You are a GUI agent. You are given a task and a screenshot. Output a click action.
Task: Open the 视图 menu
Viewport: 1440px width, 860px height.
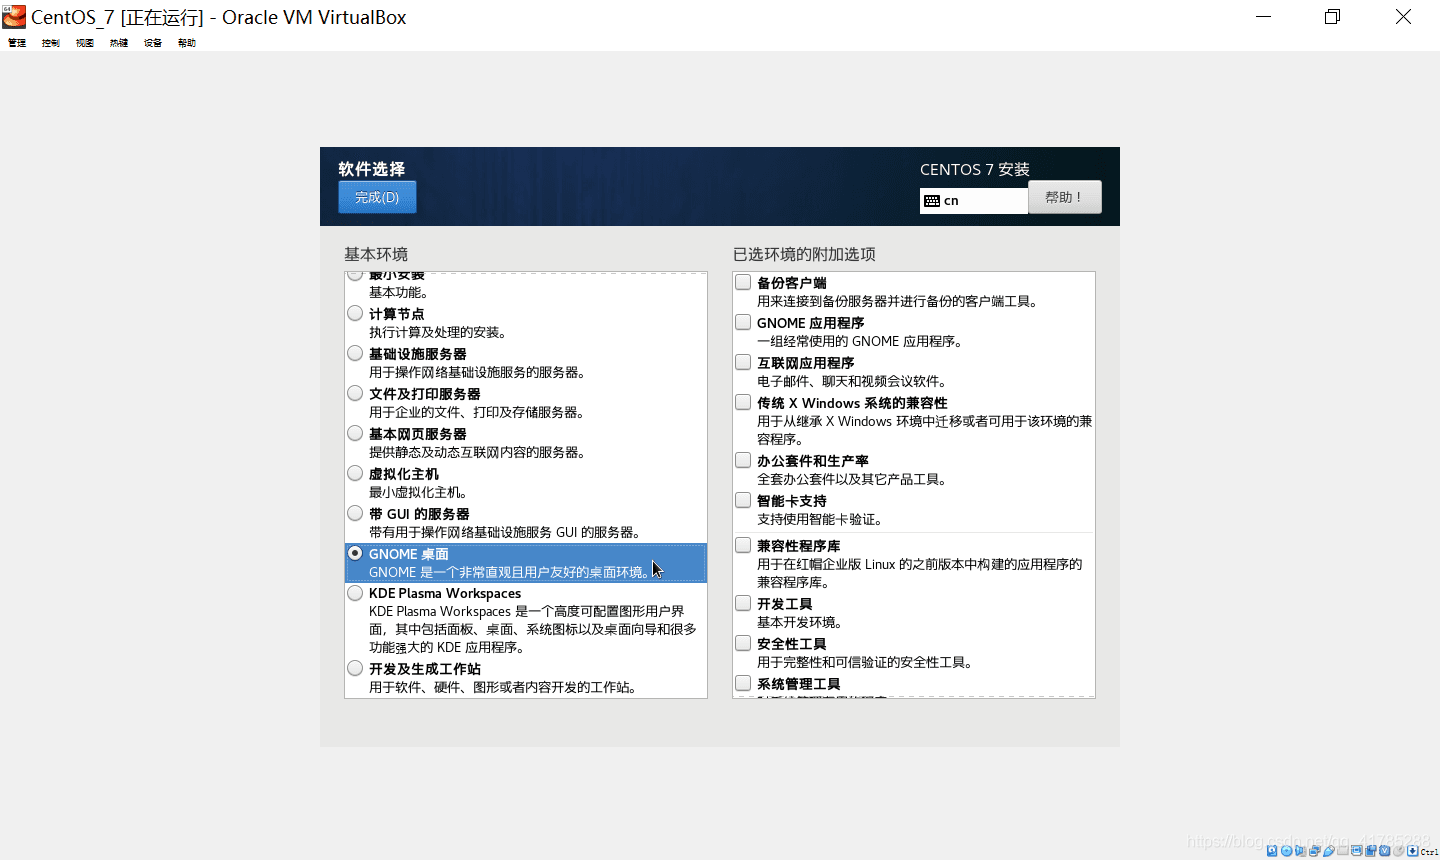[85, 43]
